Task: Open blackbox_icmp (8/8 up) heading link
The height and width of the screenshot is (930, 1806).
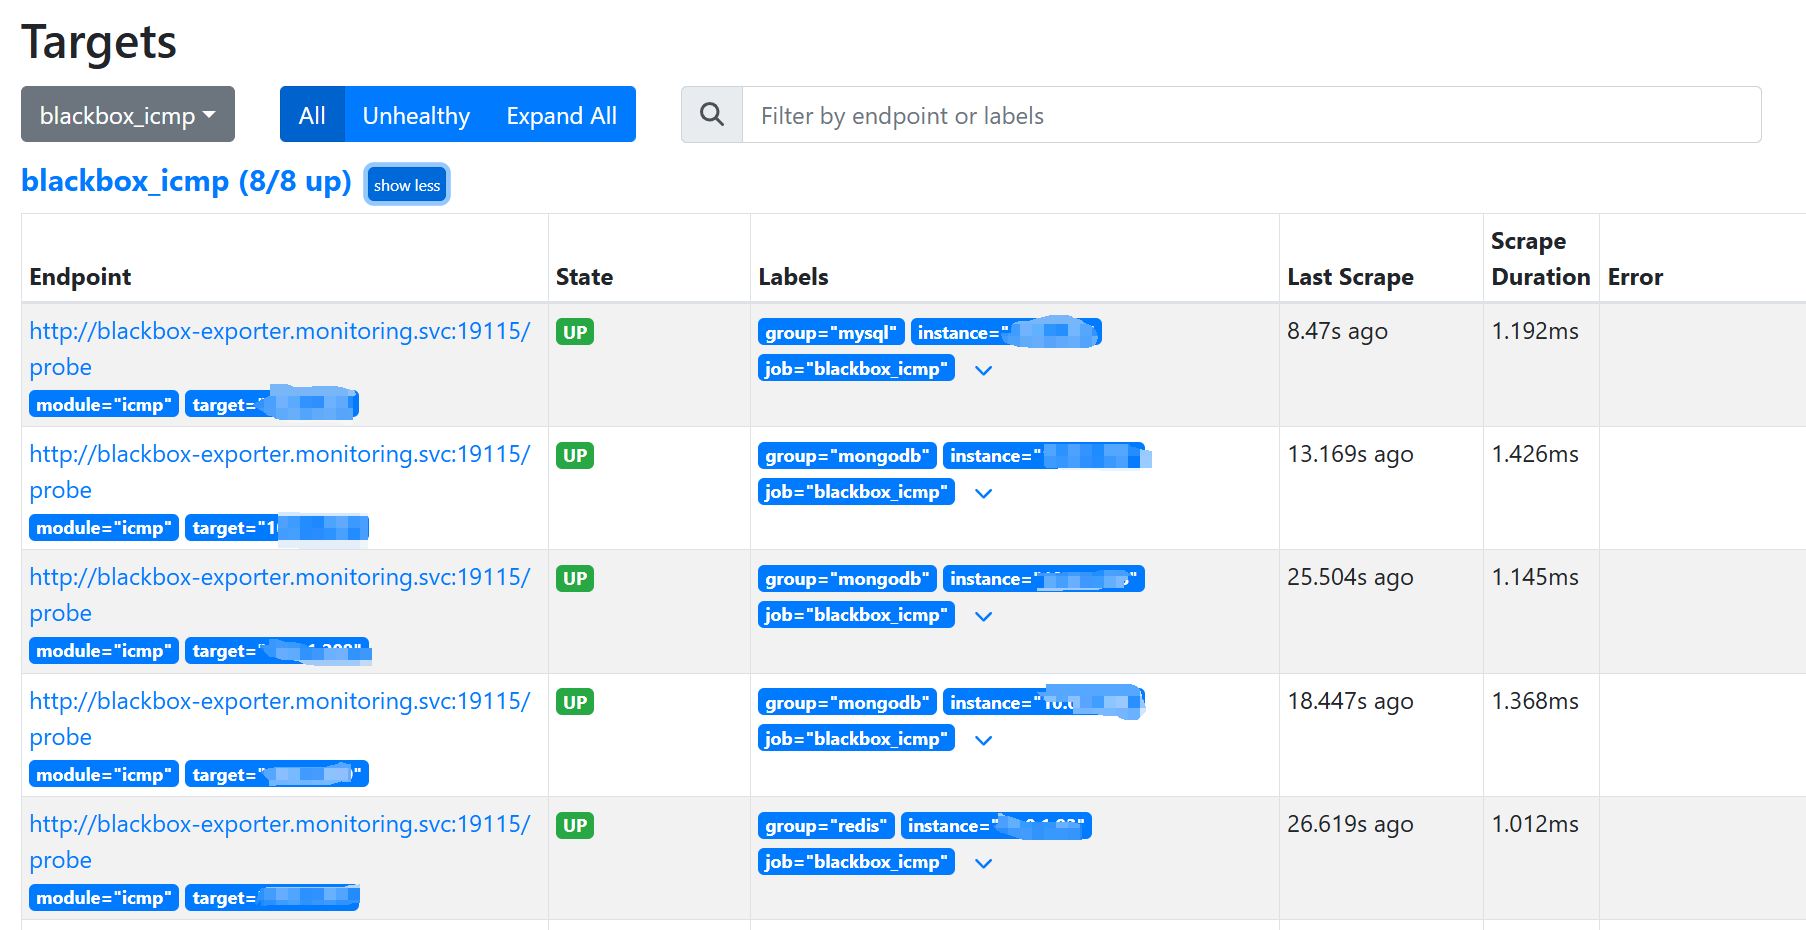Action: click(x=187, y=181)
